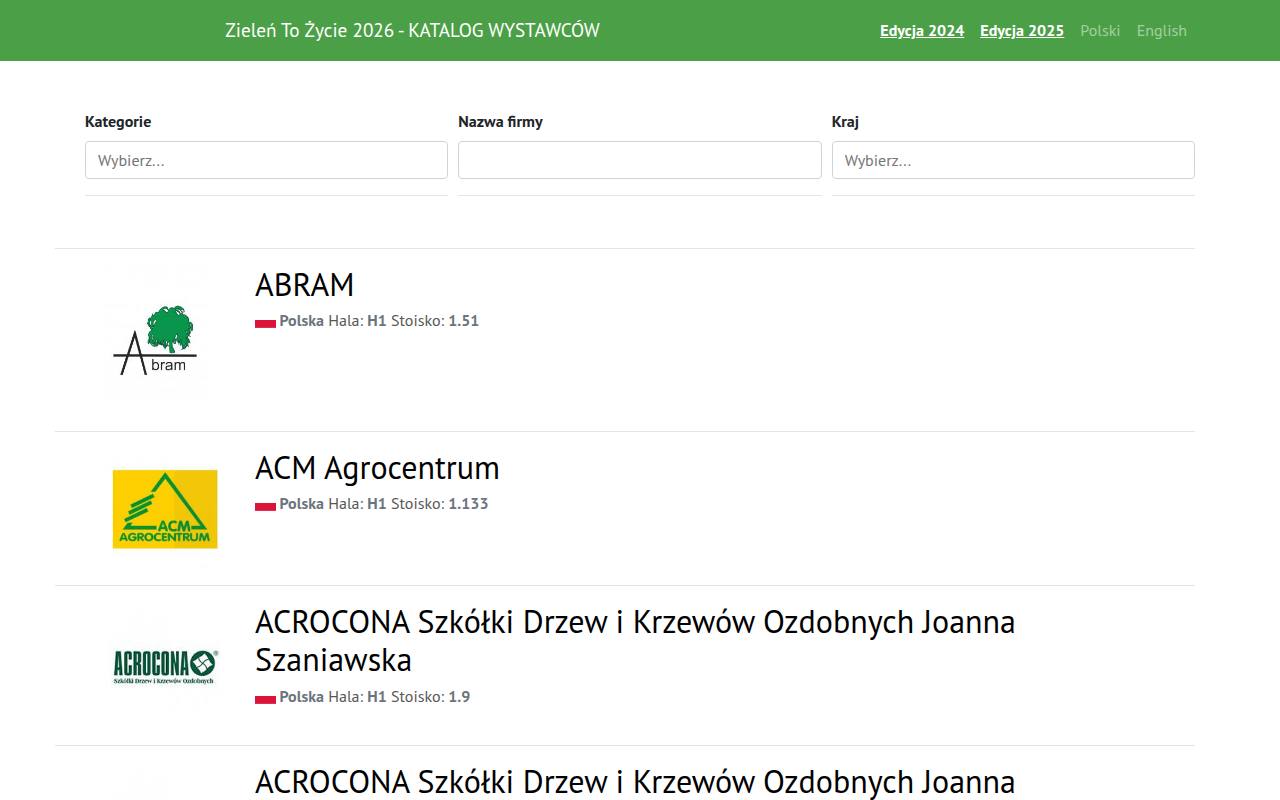Click the Kraj label
The width and height of the screenshot is (1280, 800).
click(x=845, y=122)
